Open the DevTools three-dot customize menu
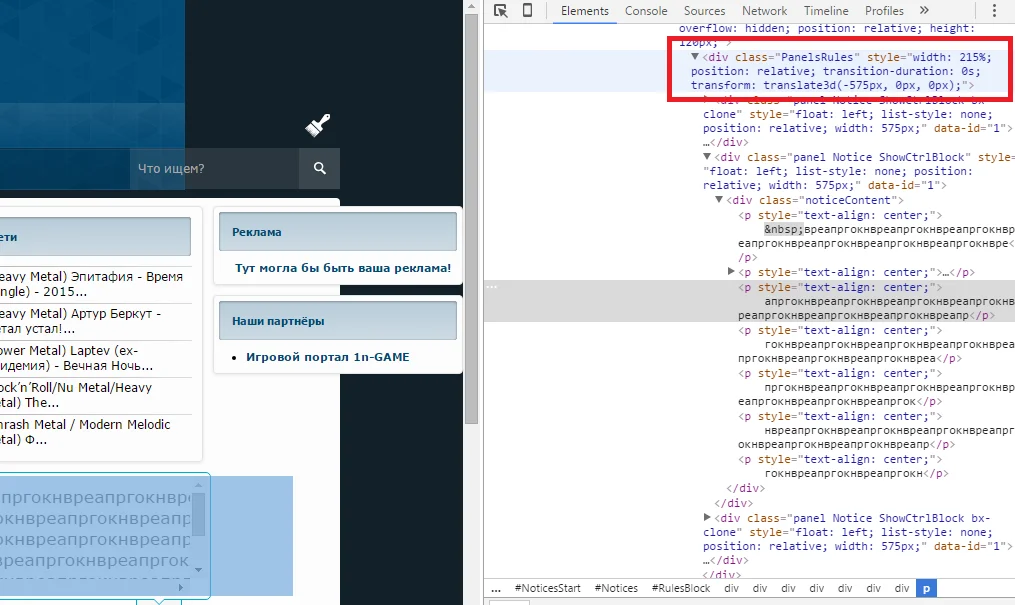The image size is (1015, 605). tap(994, 10)
